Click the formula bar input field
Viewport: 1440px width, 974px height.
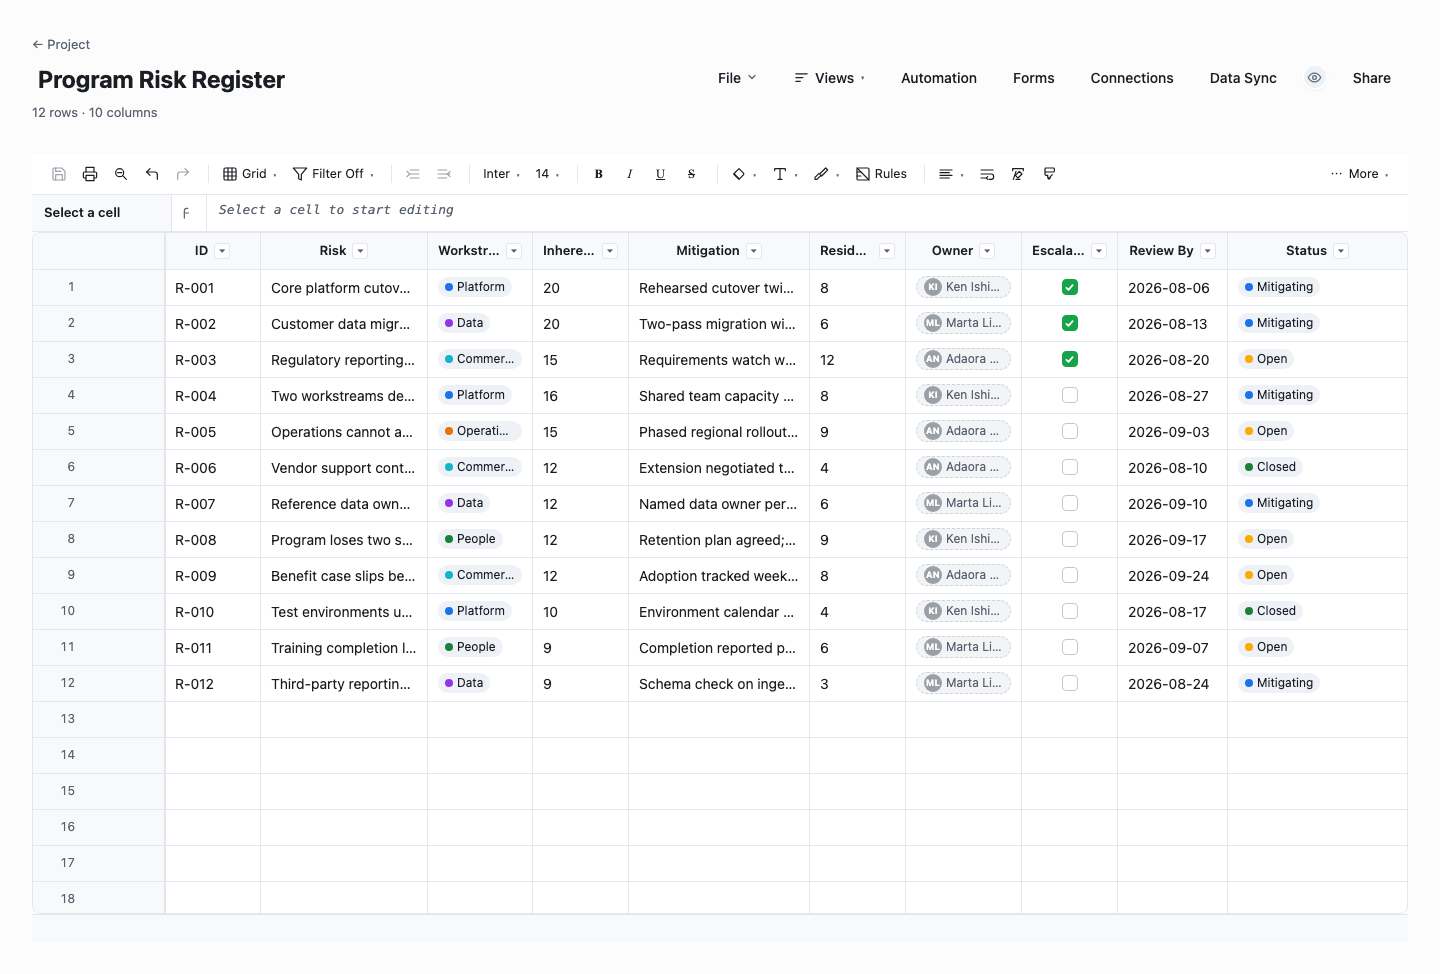[807, 211]
